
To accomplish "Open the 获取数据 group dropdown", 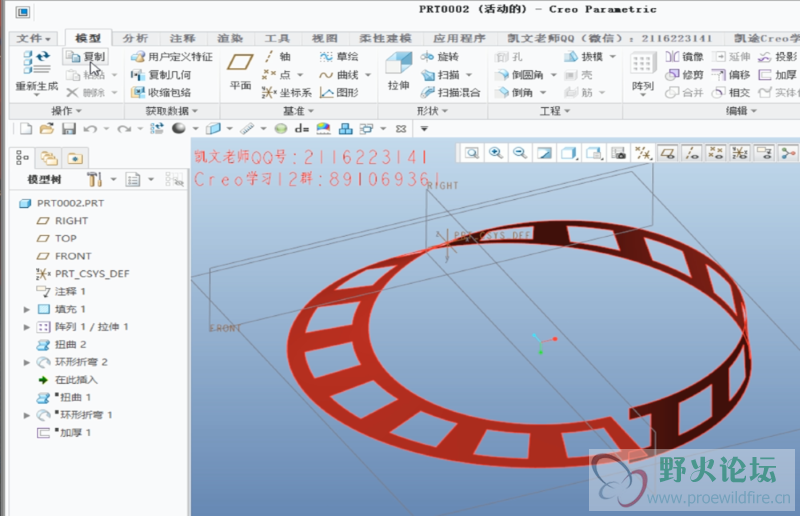I will tap(171, 111).
